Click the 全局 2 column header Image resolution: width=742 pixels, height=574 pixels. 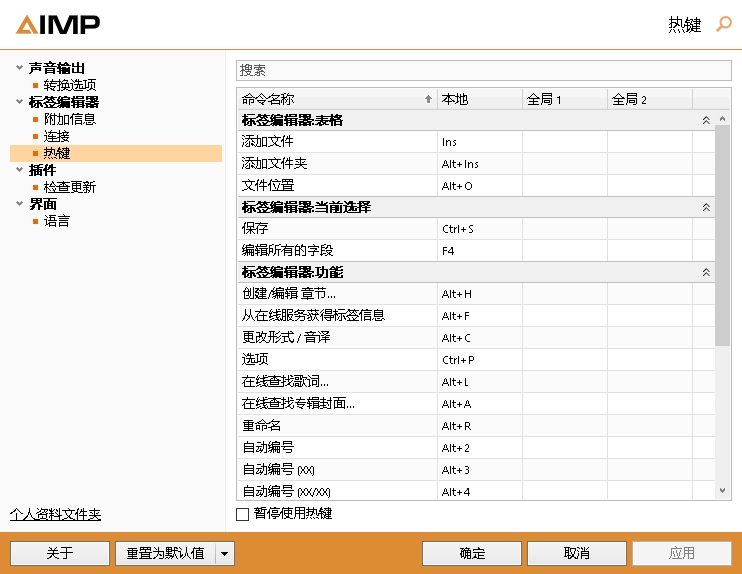650,99
